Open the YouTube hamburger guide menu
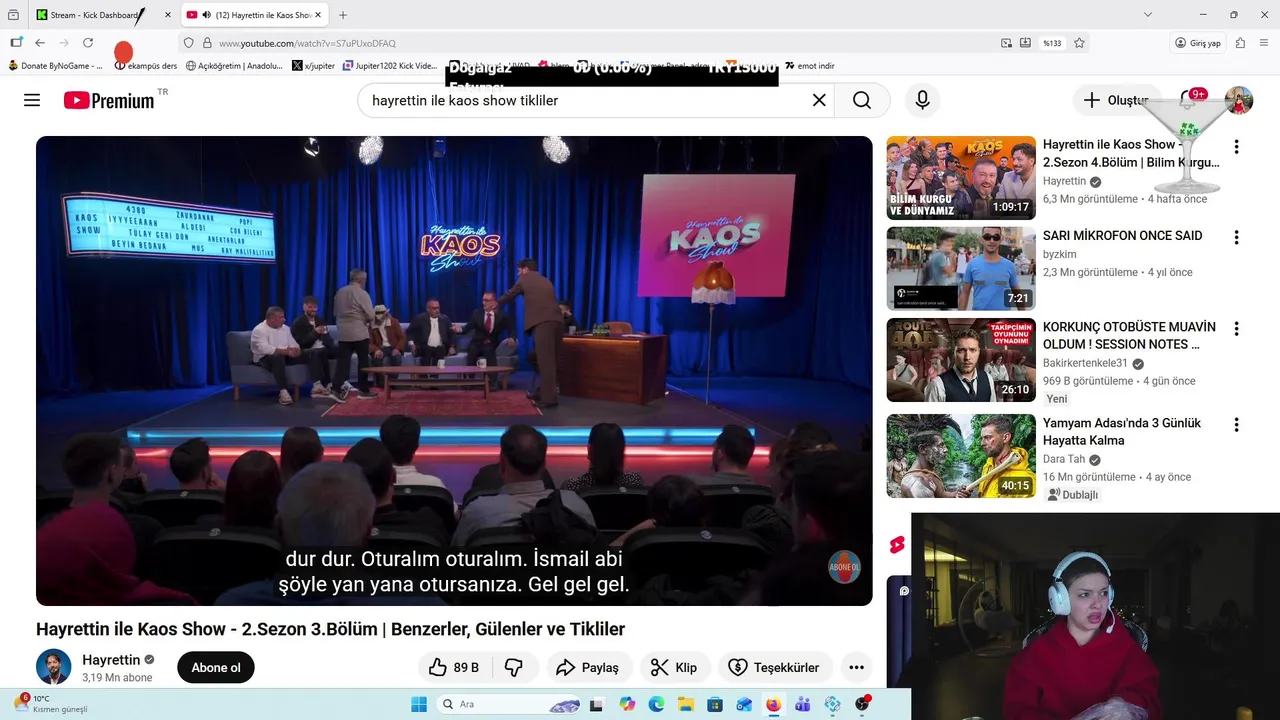This screenshot has width=1280, height=720. (32, 100)
